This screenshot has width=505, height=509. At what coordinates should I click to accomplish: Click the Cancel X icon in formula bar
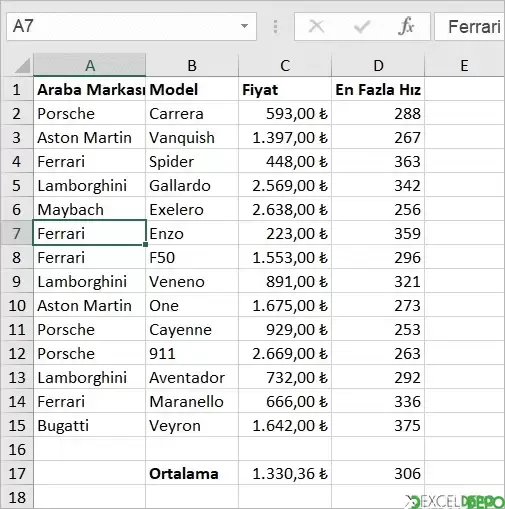pos(316,26)
